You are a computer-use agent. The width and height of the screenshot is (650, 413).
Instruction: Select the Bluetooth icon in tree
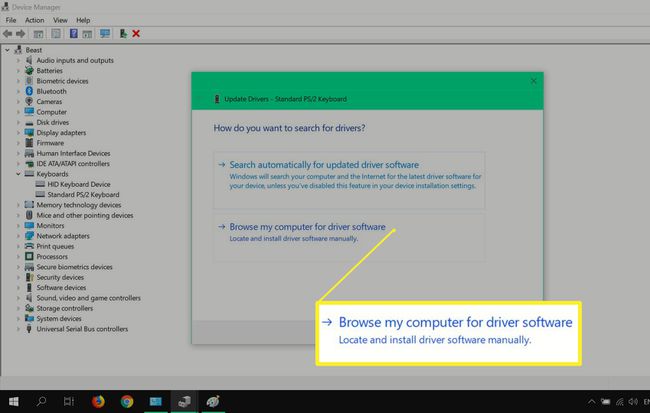pyautogui.click(x=29, y=91)
